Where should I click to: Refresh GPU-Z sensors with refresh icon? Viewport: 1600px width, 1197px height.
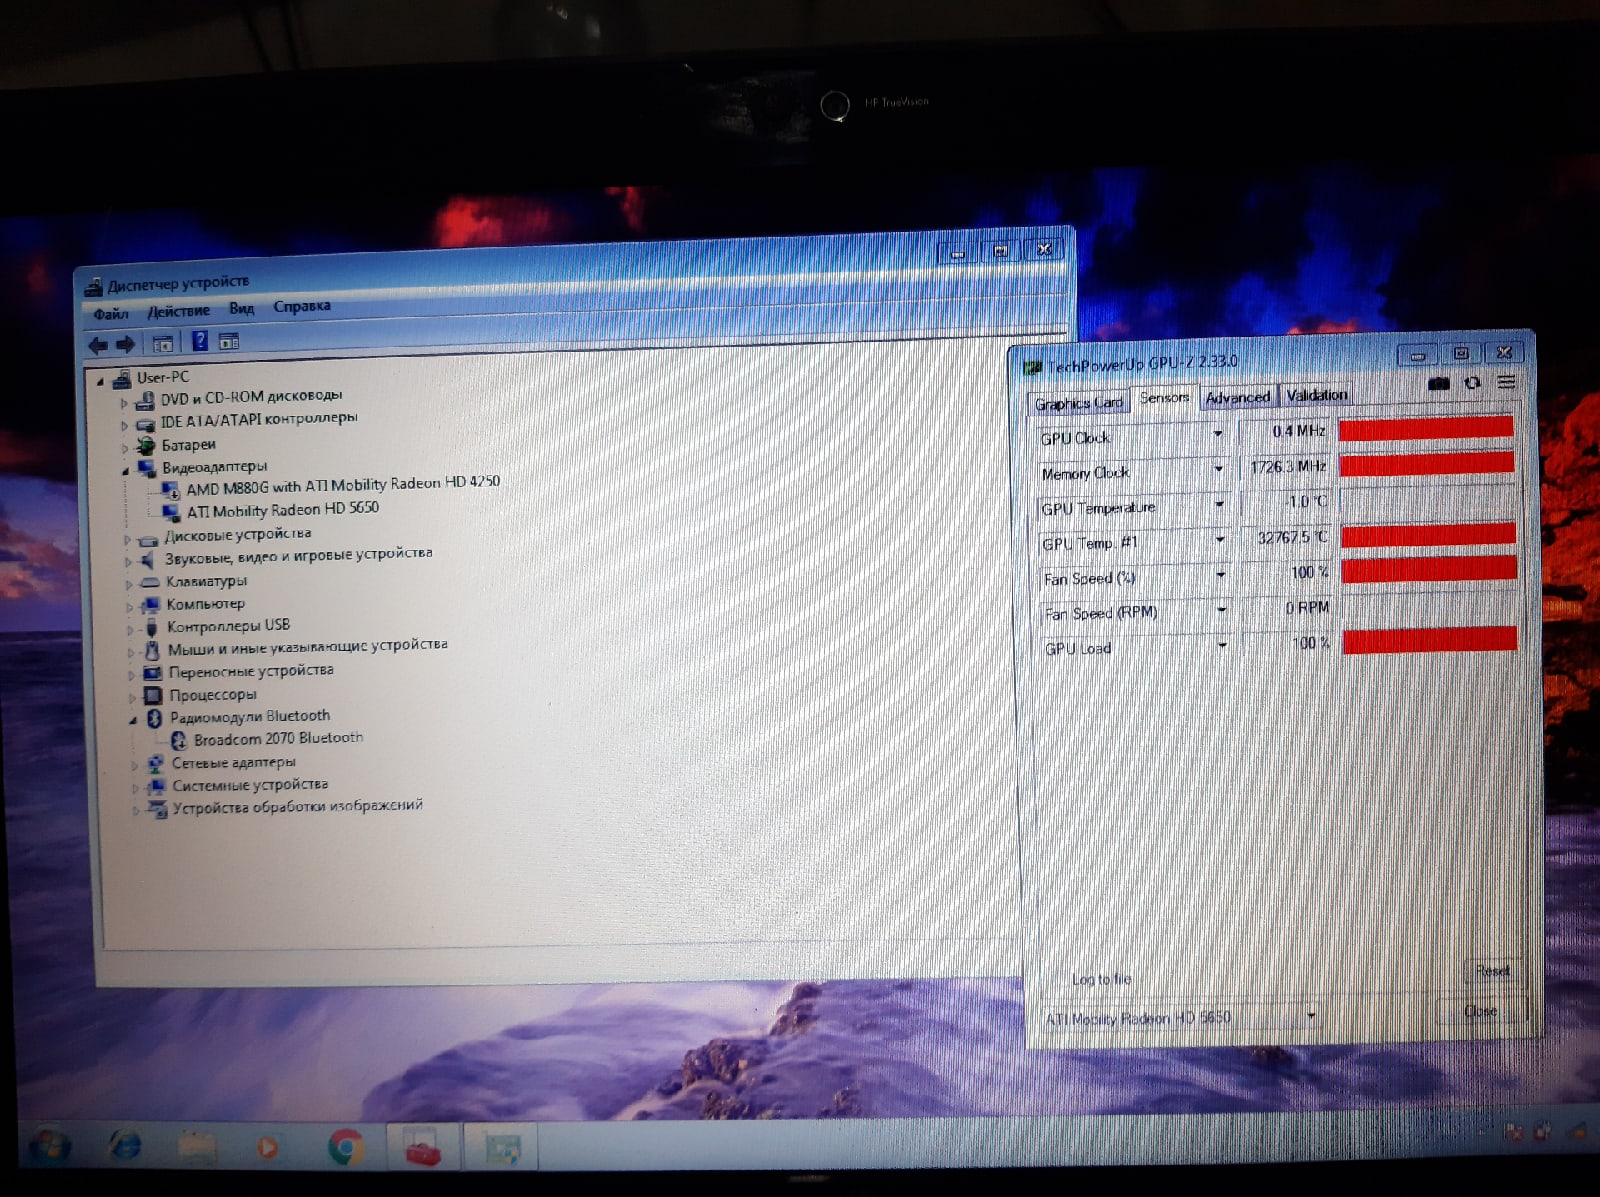pyautogui.click(x=1472, y=383)
